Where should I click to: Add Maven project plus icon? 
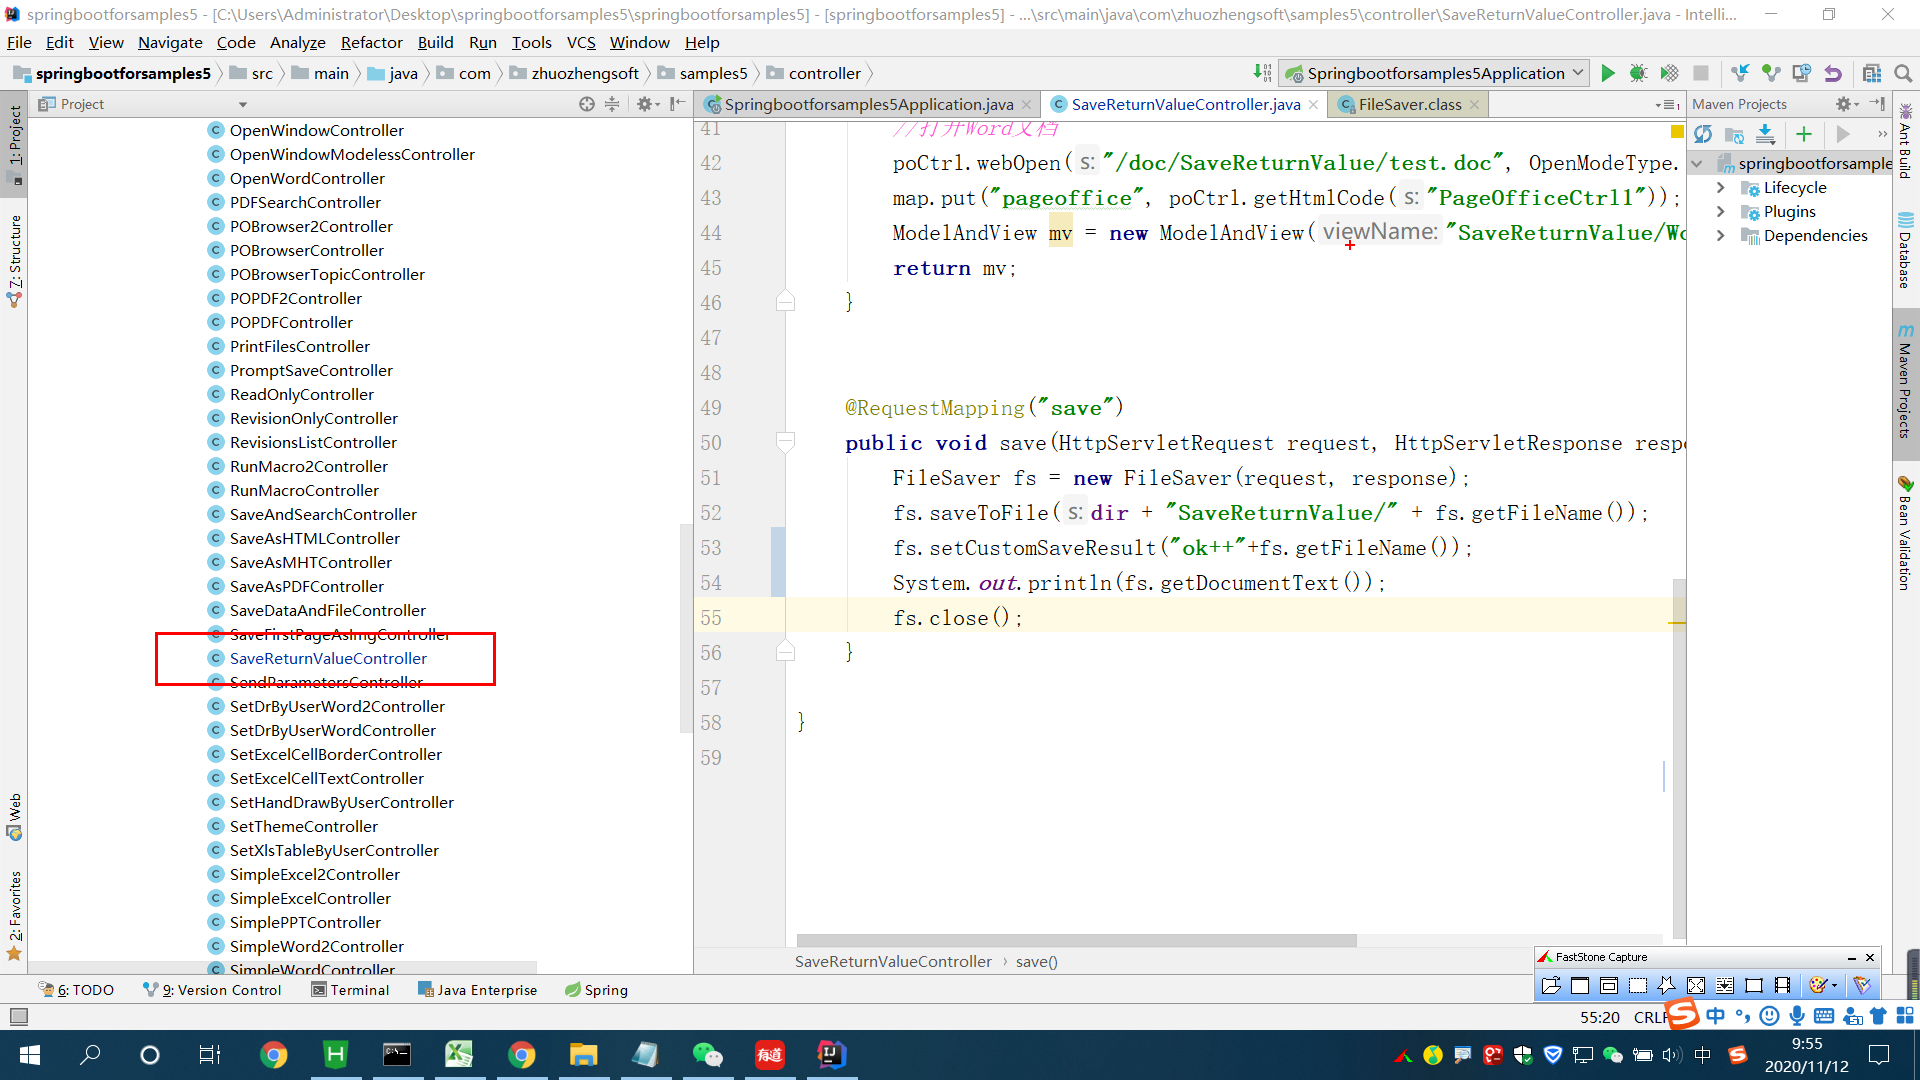coord(1804,134)
